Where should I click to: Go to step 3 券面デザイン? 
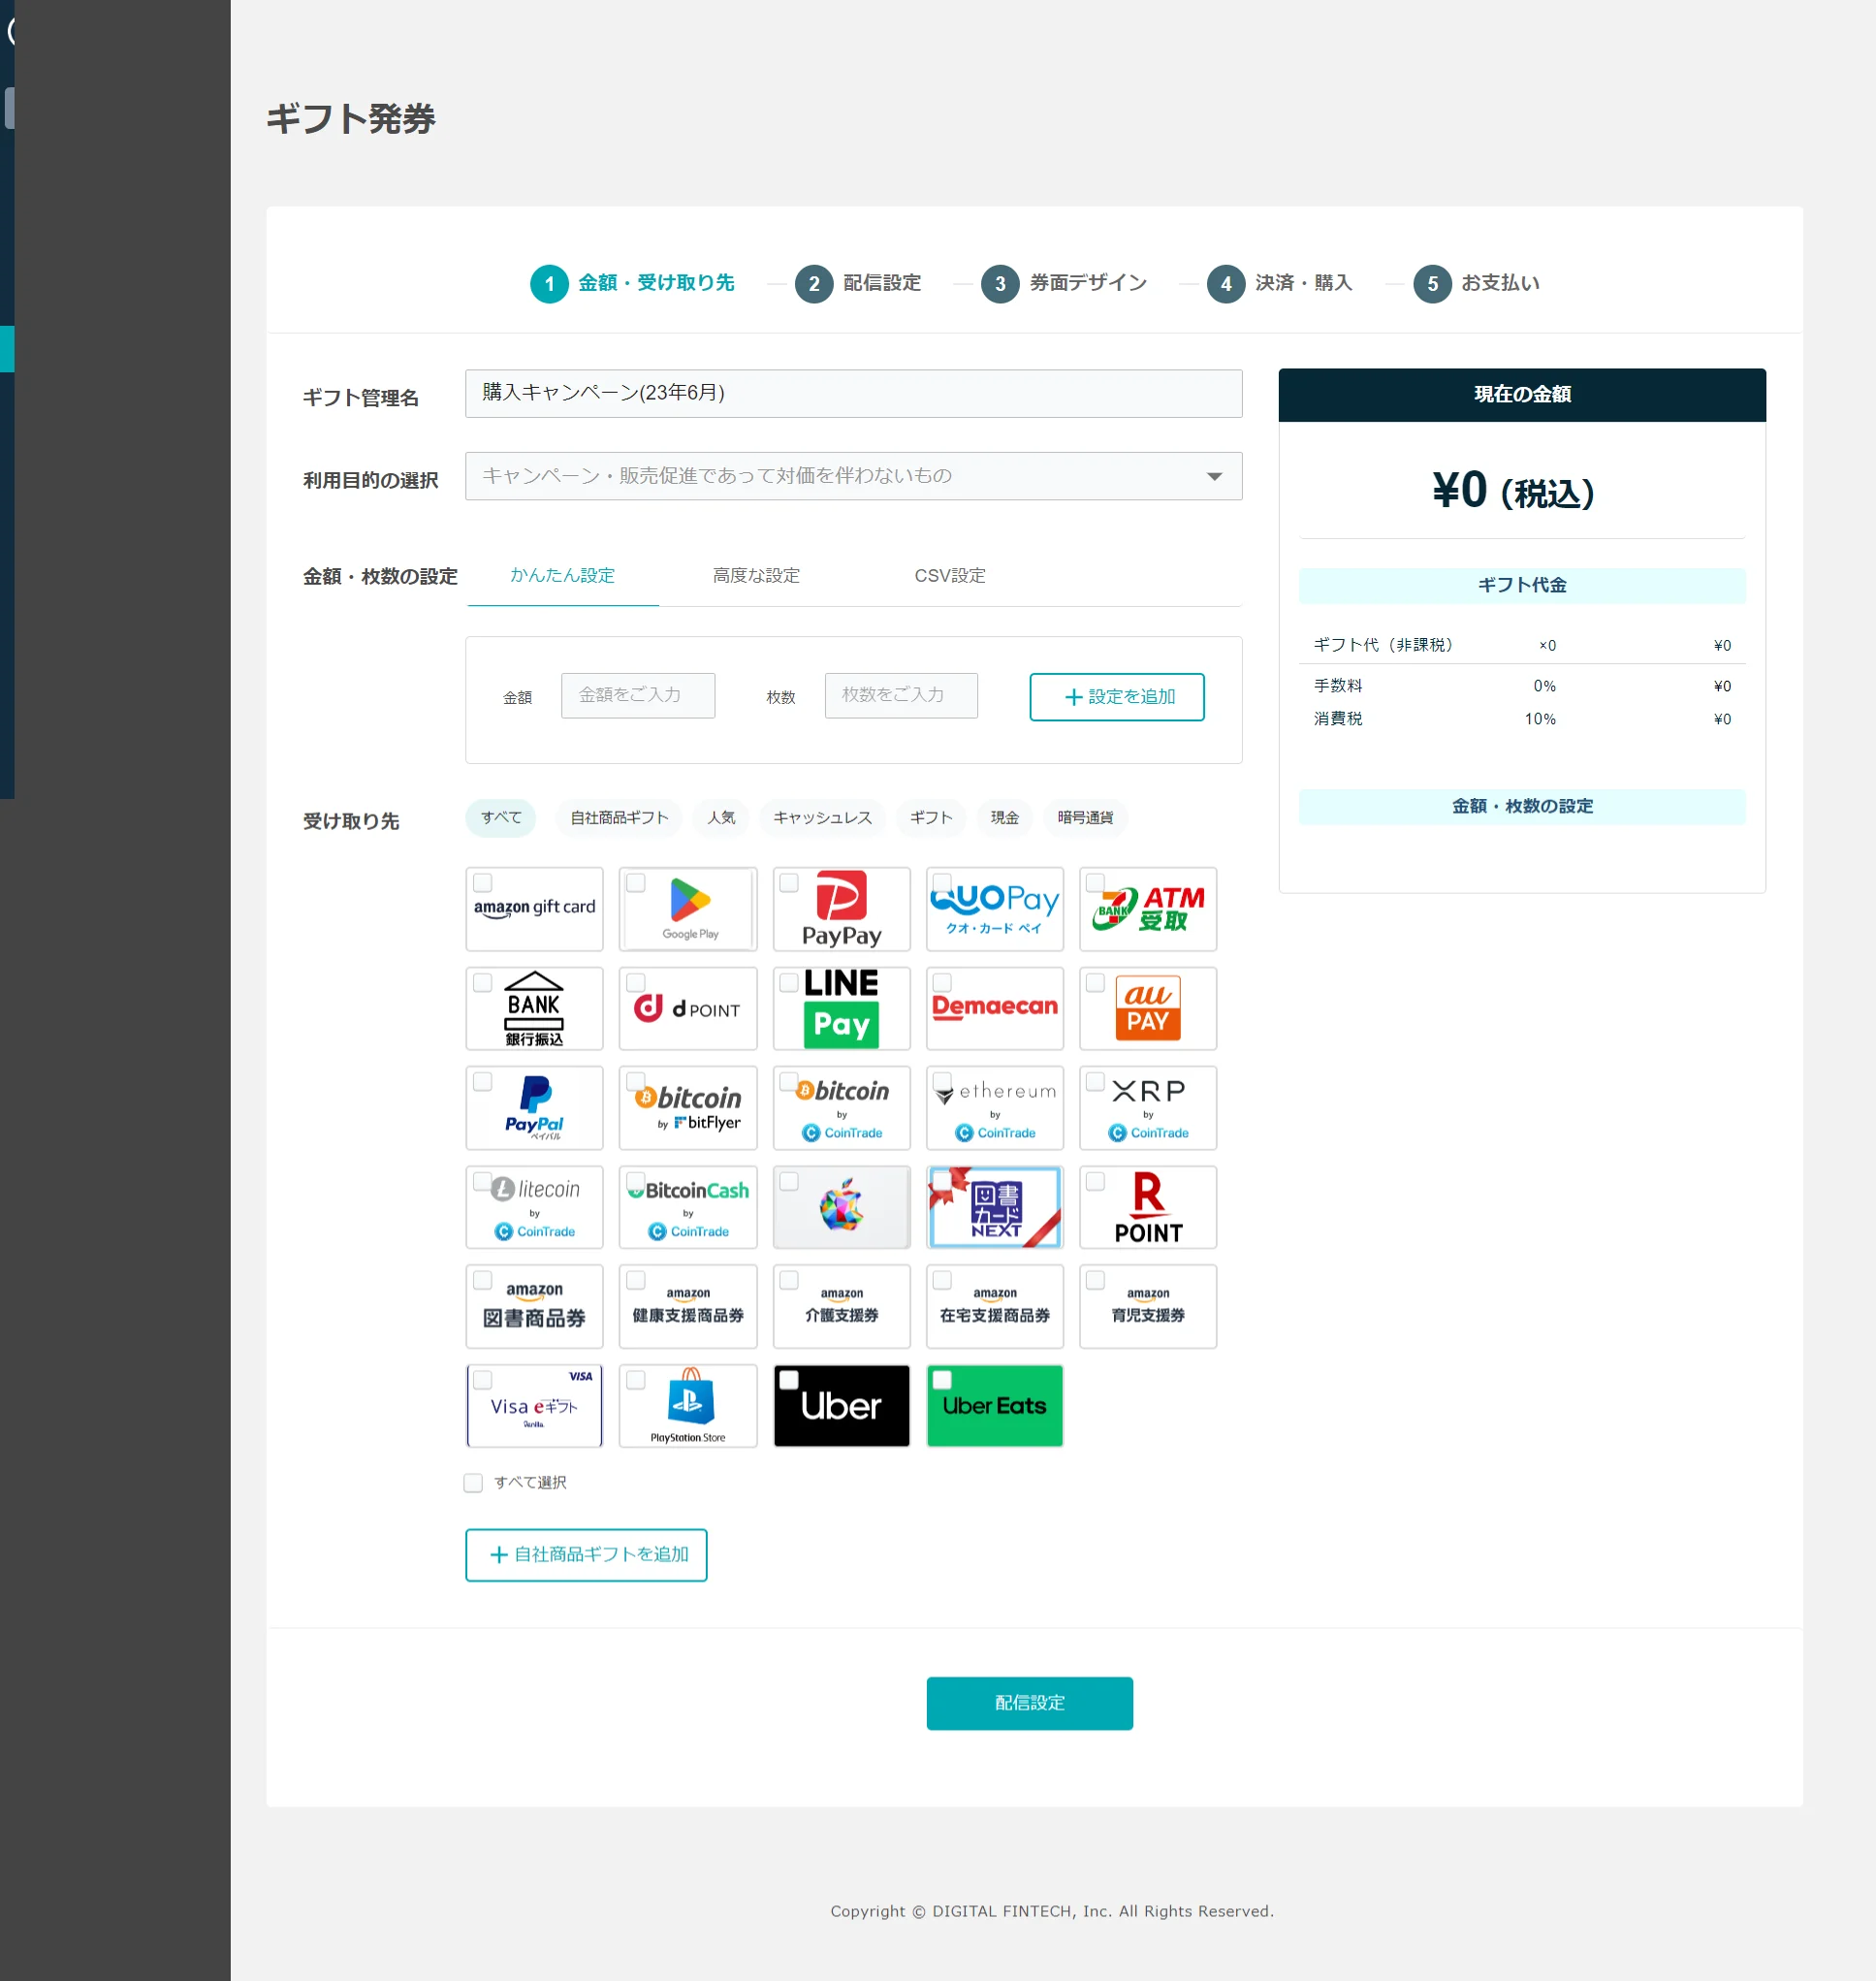point(1064,284)
